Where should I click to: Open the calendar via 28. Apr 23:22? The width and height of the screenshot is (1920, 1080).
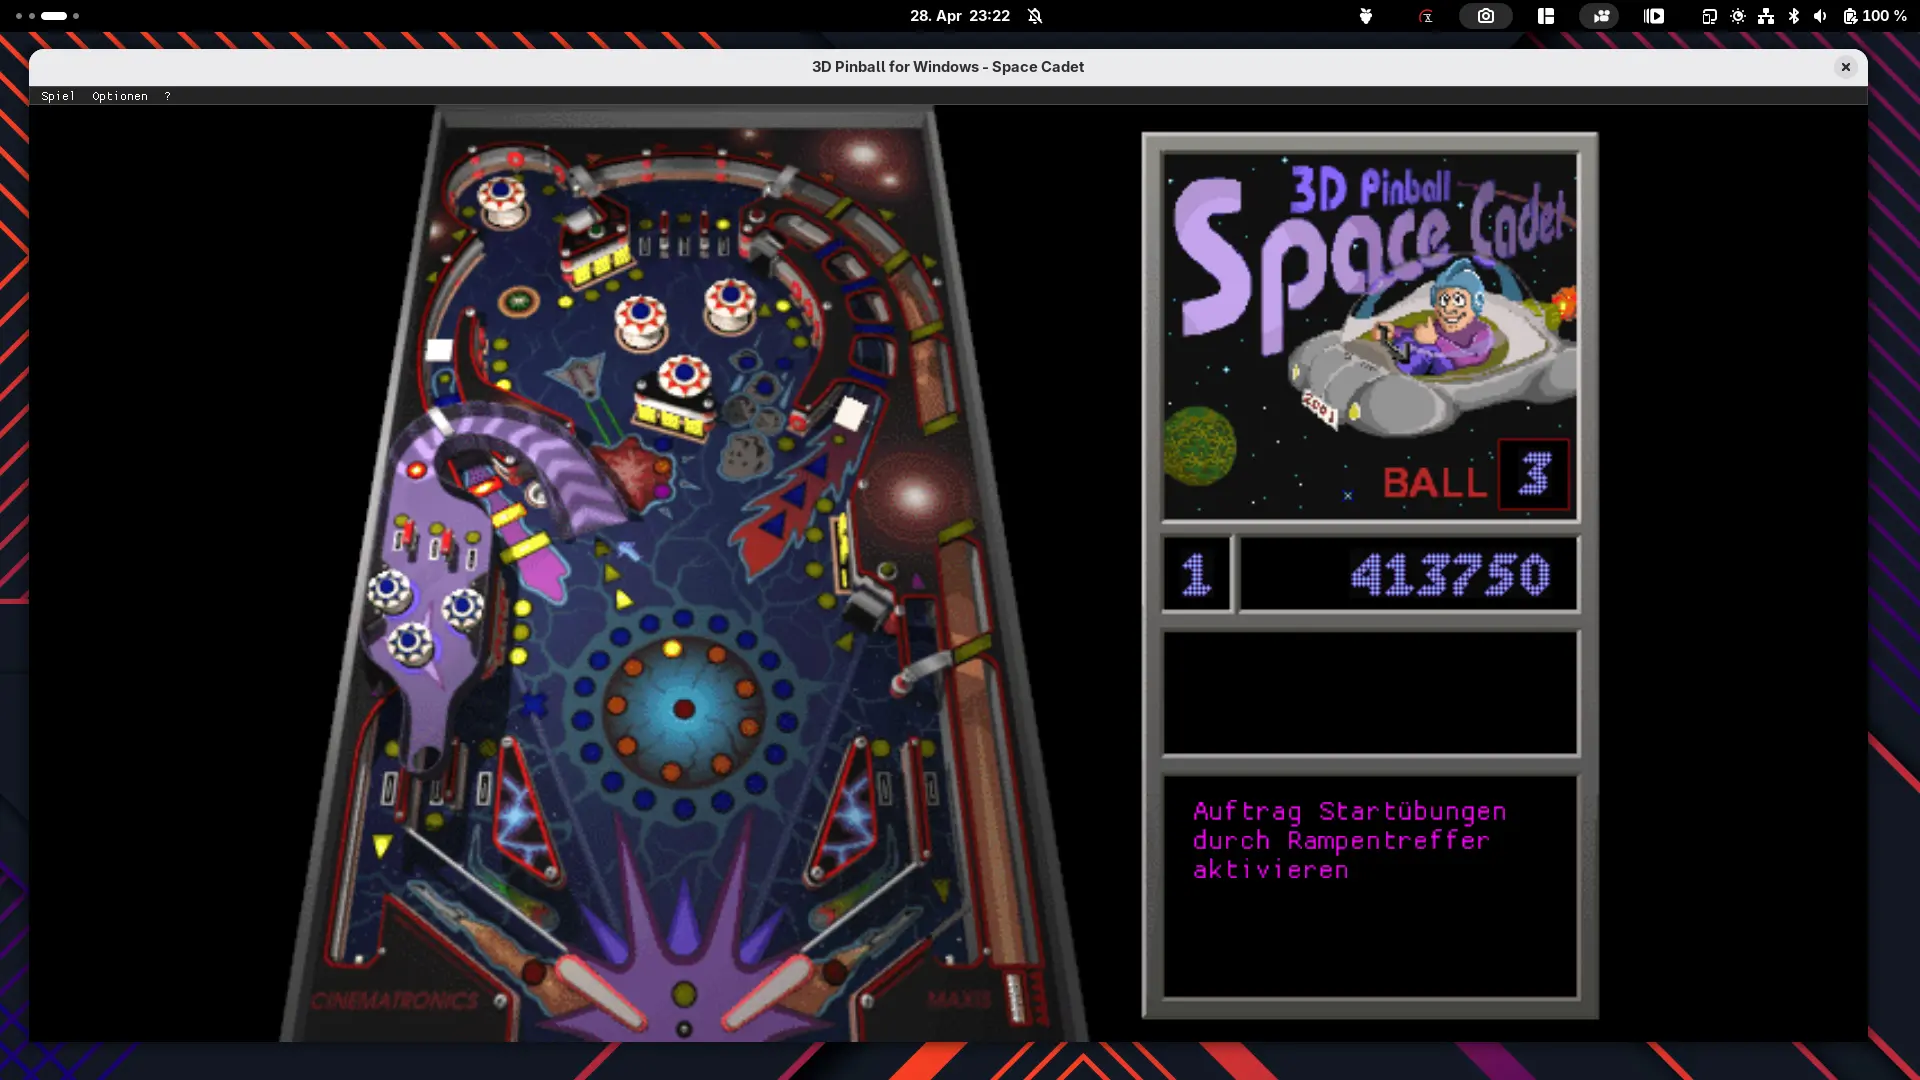click(960, 16)
